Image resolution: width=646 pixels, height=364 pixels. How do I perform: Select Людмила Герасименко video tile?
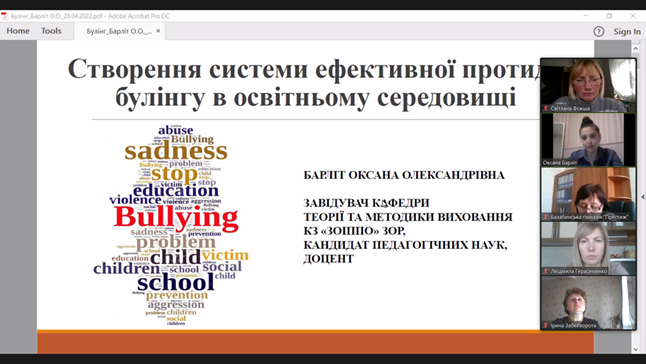point(588,248)
